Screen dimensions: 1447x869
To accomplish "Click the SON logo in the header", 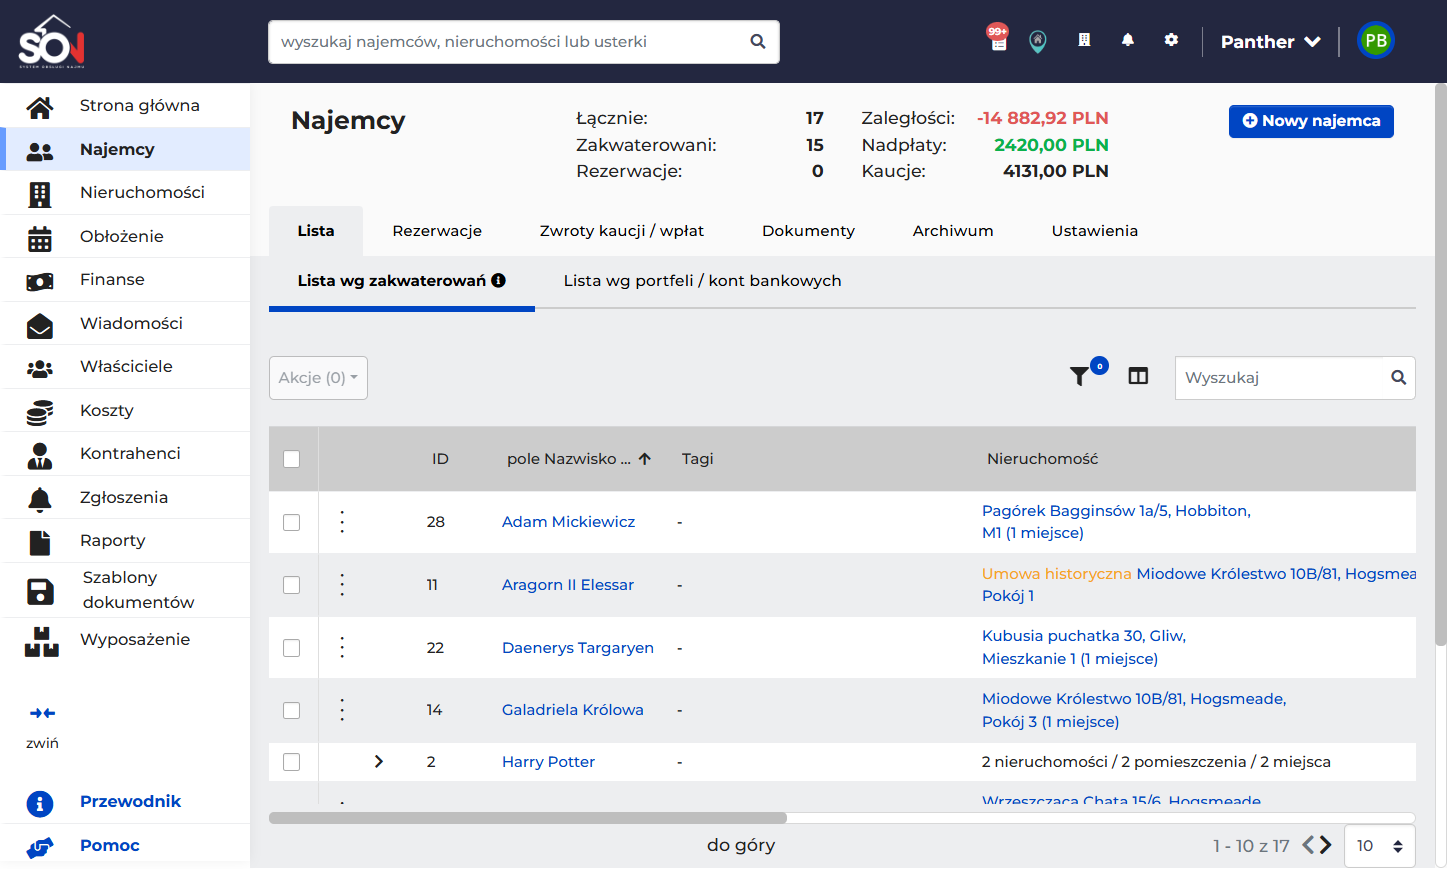I will 52,41.
